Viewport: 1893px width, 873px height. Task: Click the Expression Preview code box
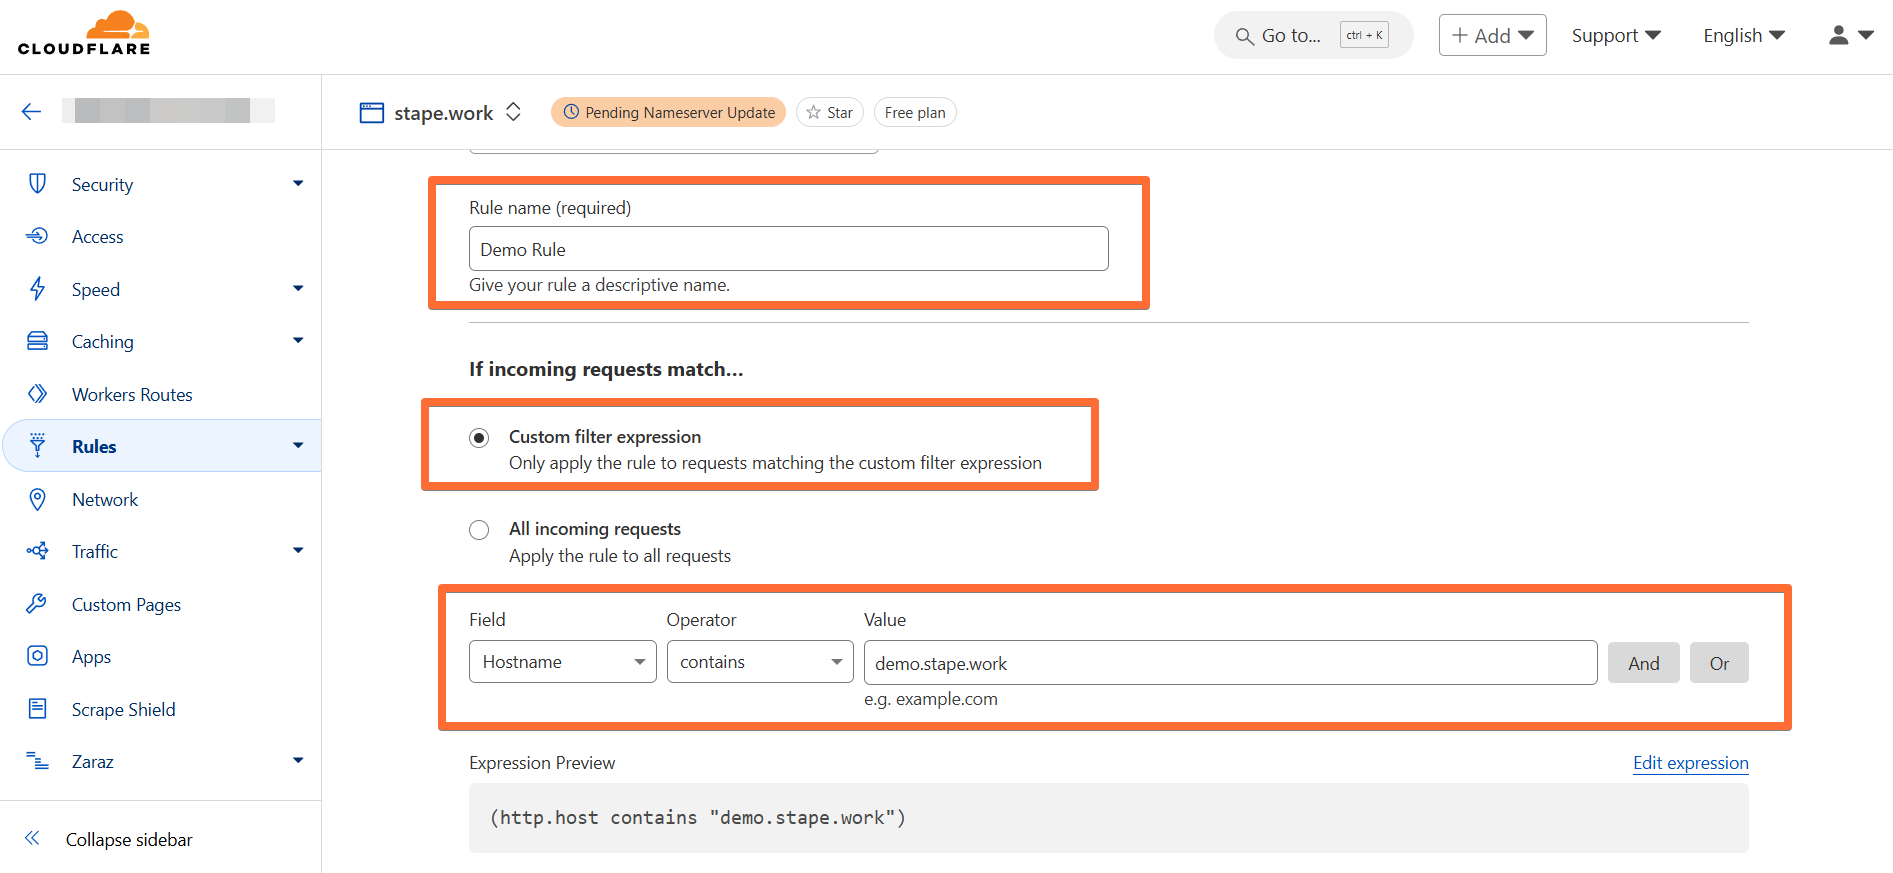pyautogui.click(x=1108, y=818)
